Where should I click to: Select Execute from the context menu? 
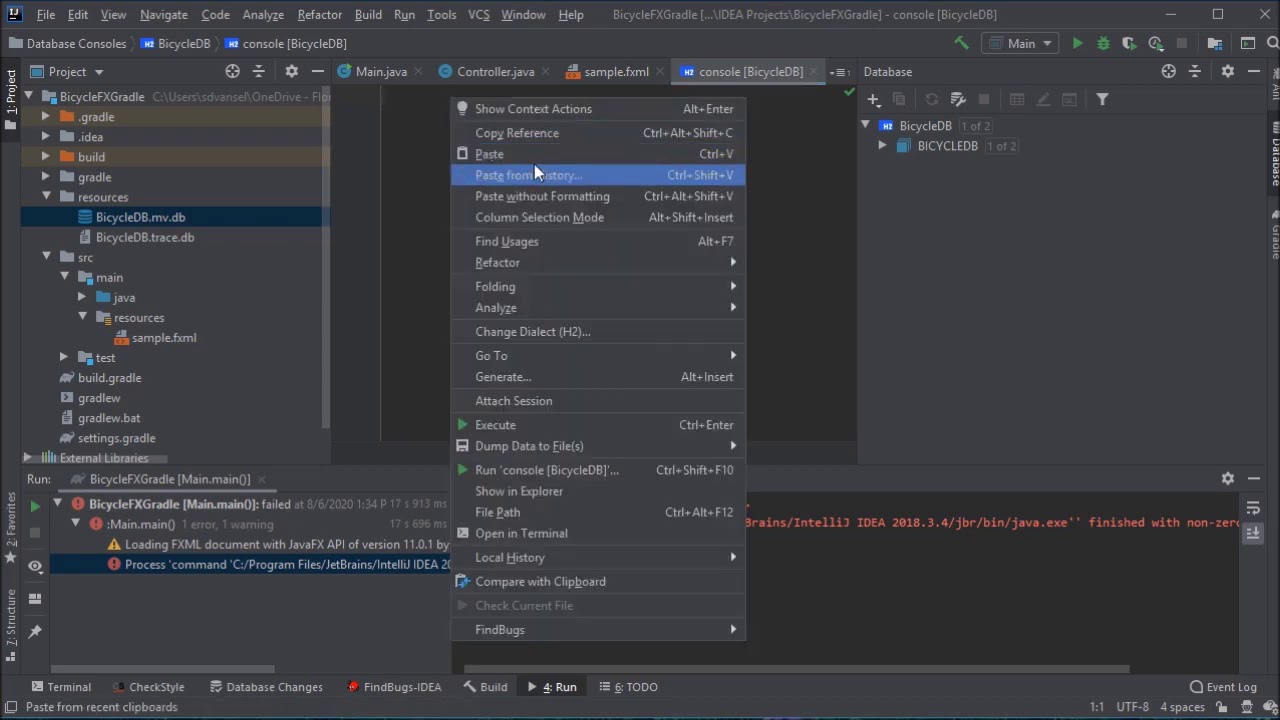[598, 425]
